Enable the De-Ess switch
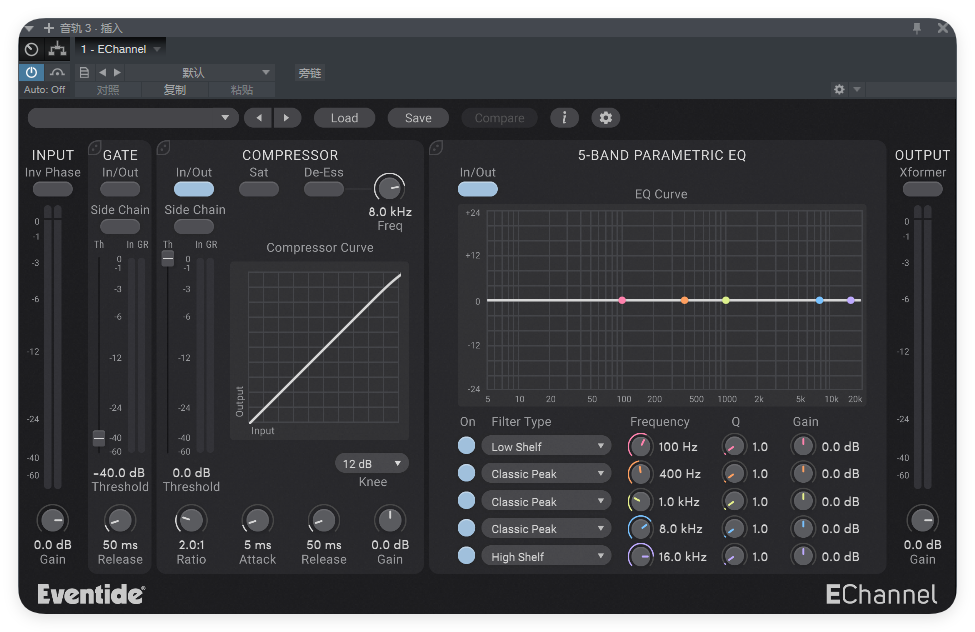 pyautogui.click(x=323, y=189)
